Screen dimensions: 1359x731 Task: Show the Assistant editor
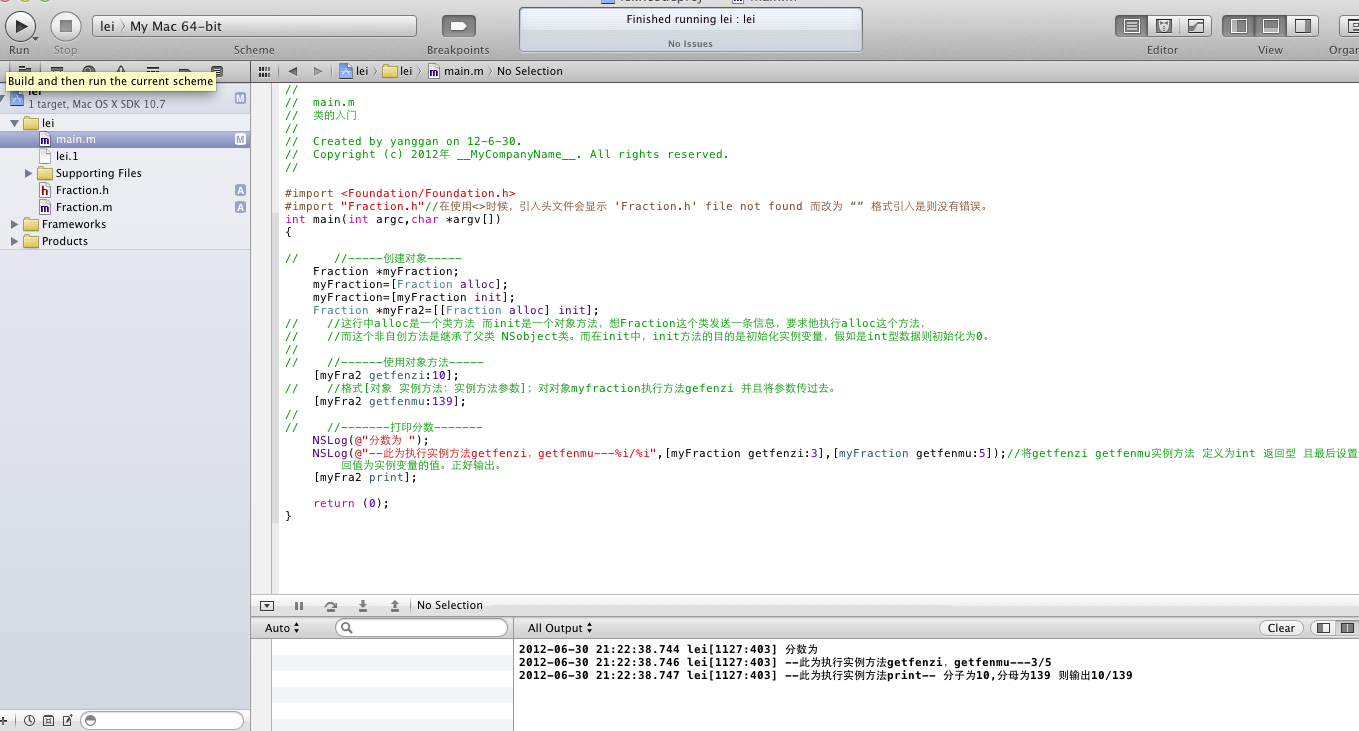(1164, 26)
